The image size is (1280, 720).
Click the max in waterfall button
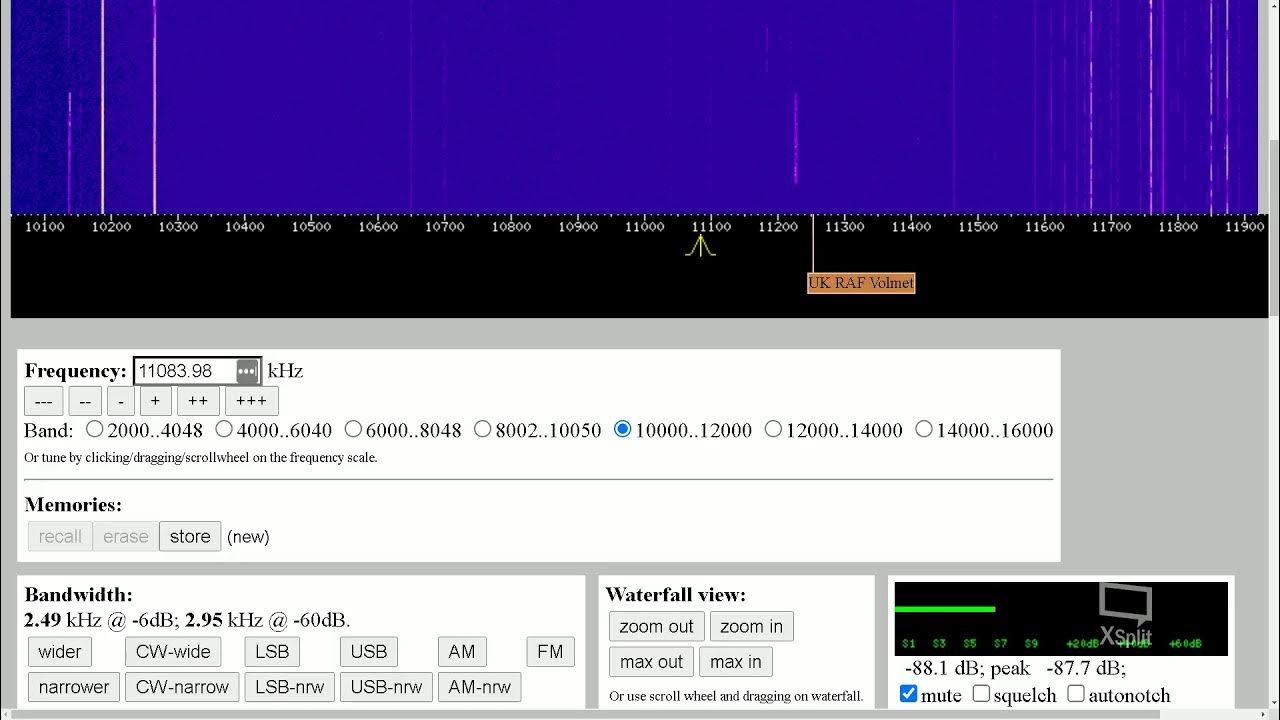coord(736,662)
